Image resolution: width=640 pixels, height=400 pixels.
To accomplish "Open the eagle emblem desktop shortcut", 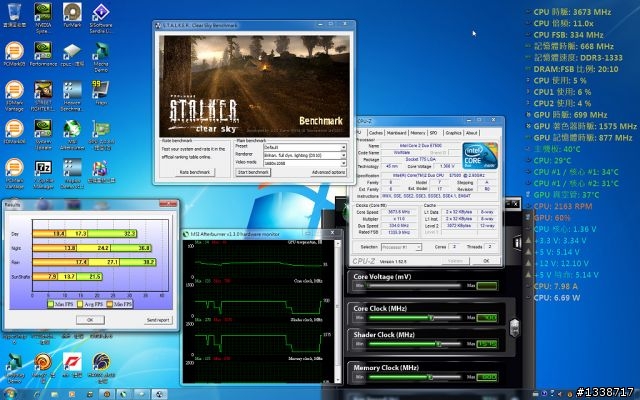I will pos(101,367).
